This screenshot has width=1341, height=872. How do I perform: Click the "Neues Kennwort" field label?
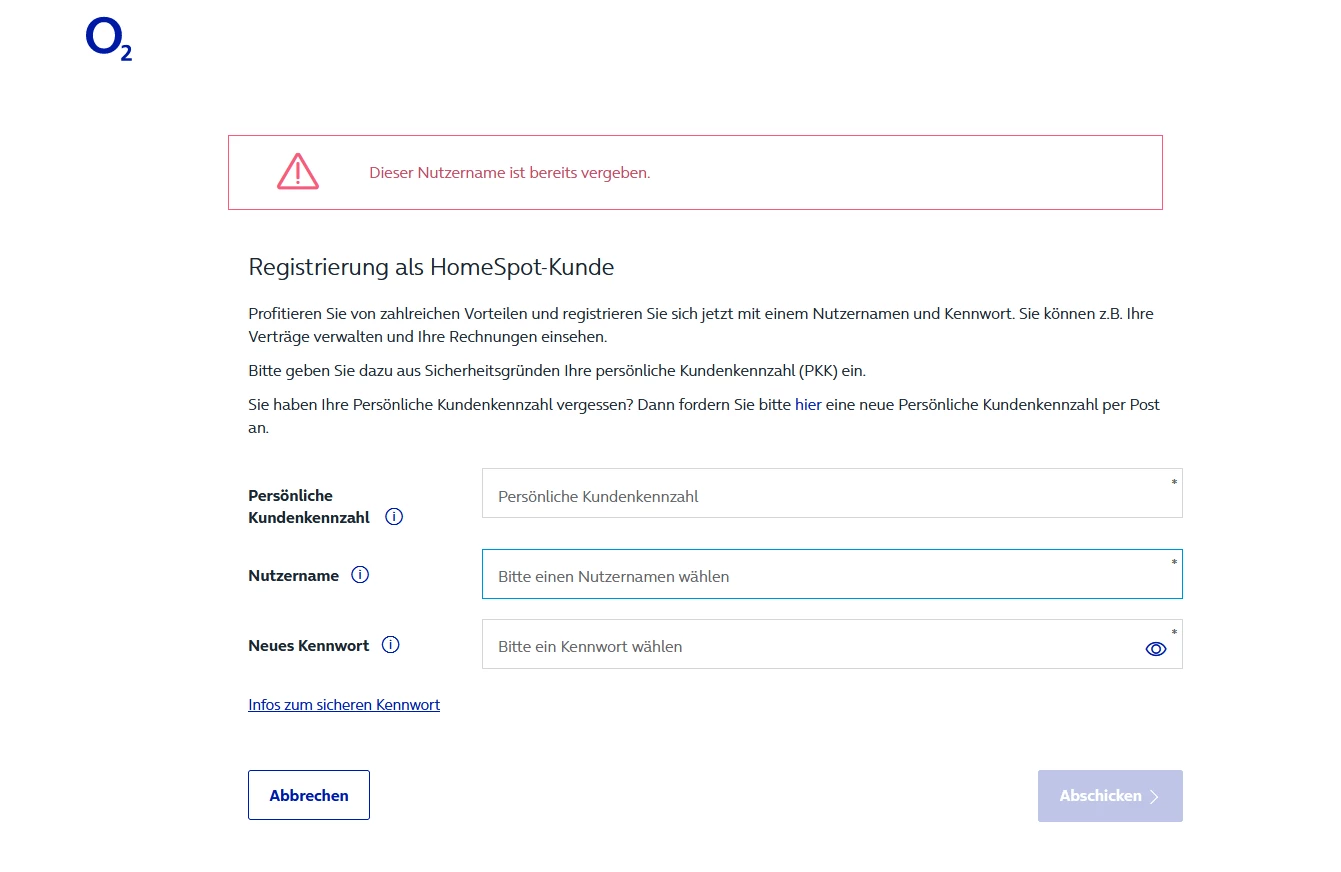pos(309,646)
